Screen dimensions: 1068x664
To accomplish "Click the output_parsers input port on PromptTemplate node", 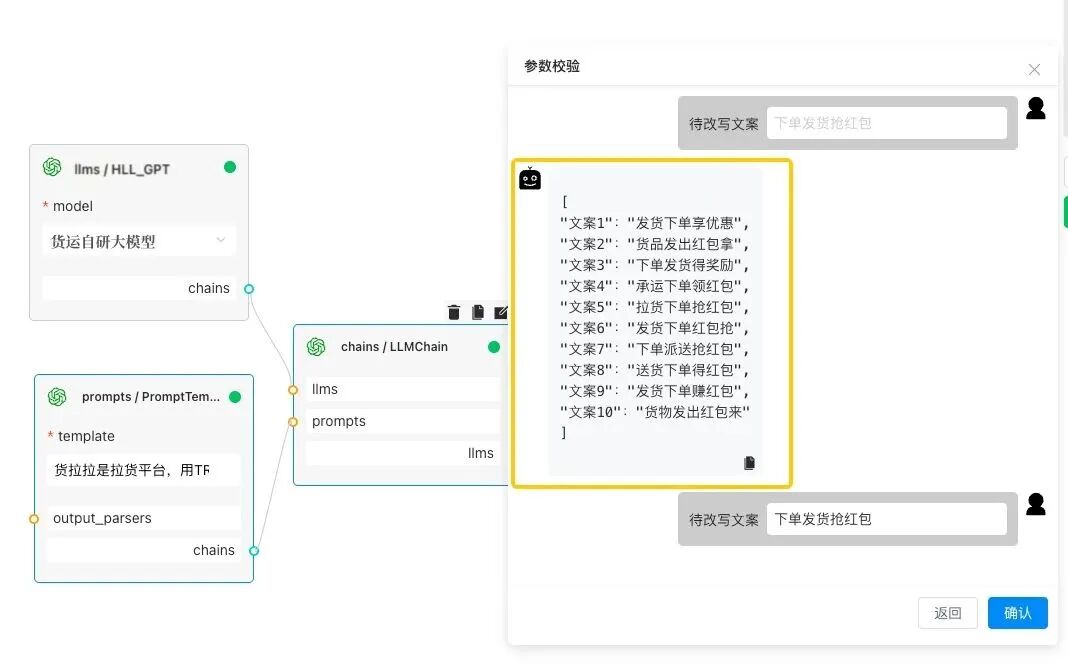I will [34, 519].
